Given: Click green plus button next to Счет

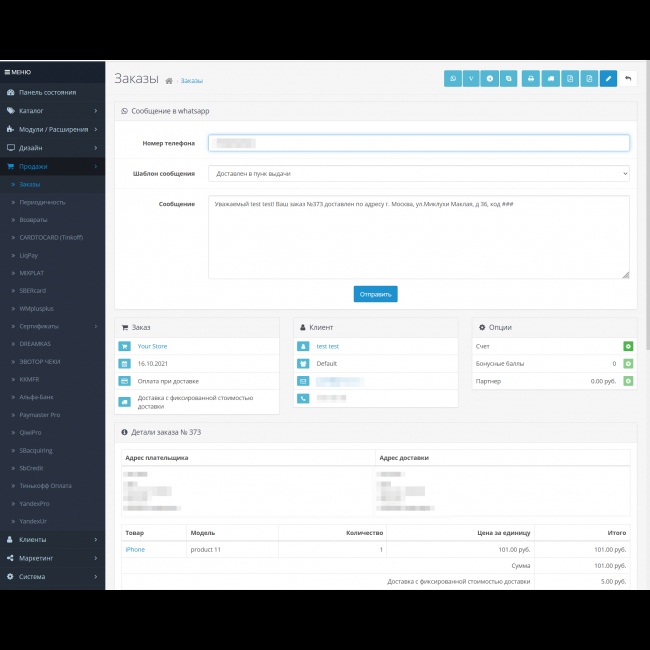Looking at the screenshot, I should tap(628, 346).
